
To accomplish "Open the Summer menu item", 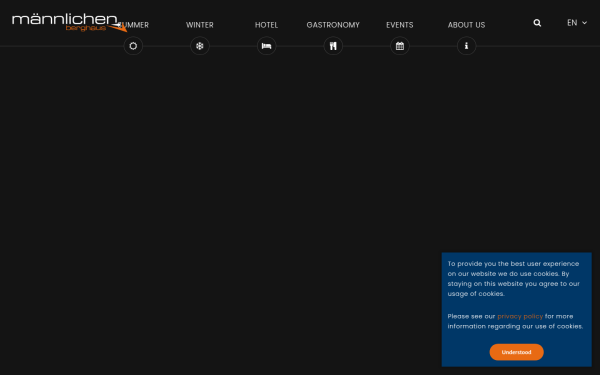I will (134, 25).
